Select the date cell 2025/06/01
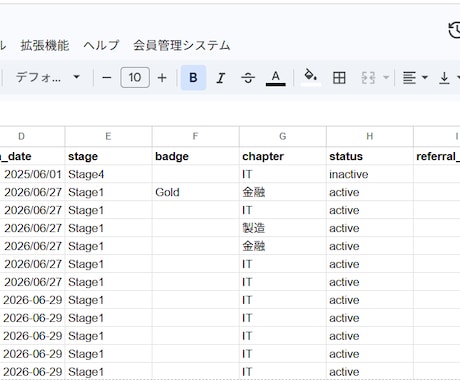 pyautogui.click(x=32, y=174)
